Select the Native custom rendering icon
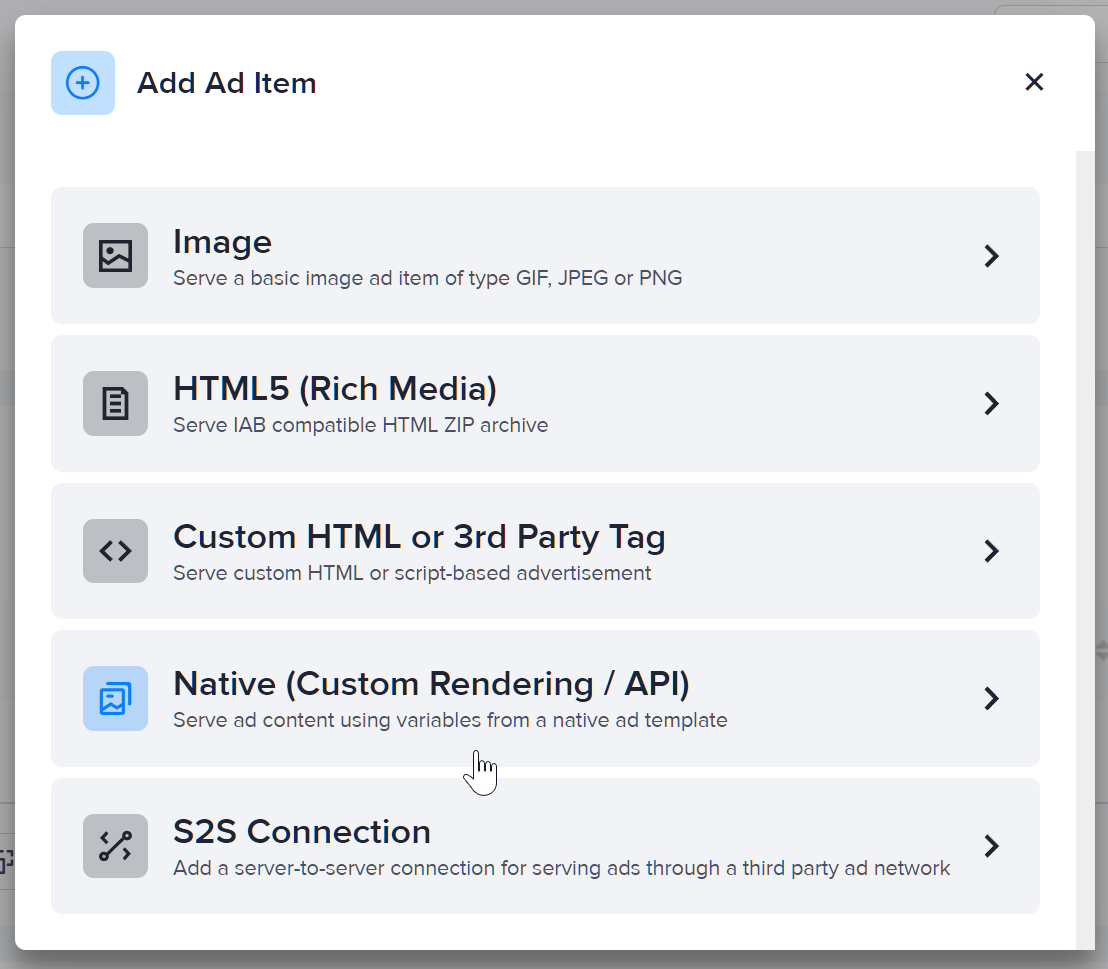This screenshot has width=1108, height=969. click(x=115, y=698)
